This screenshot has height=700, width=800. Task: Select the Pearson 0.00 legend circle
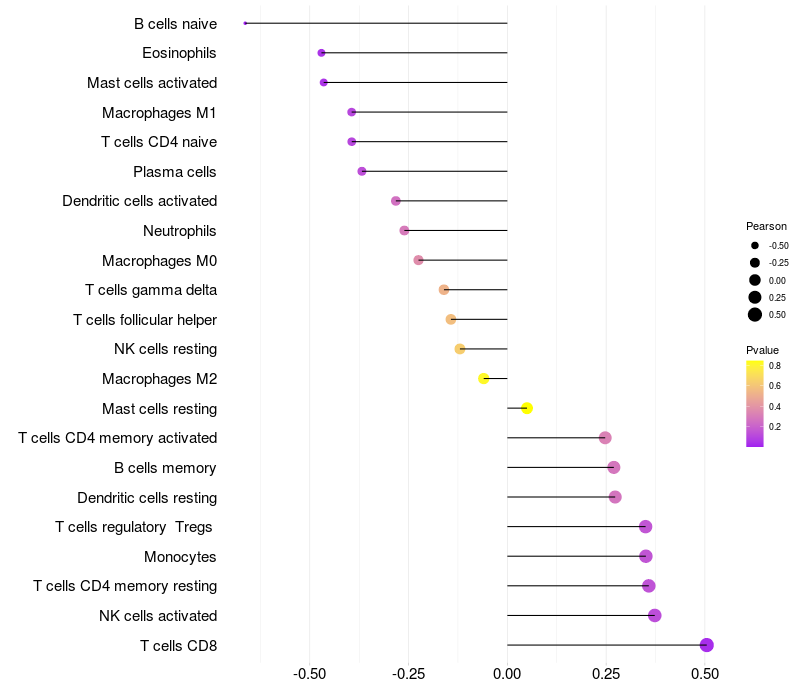pyautogui.click(x=754, y=280)
